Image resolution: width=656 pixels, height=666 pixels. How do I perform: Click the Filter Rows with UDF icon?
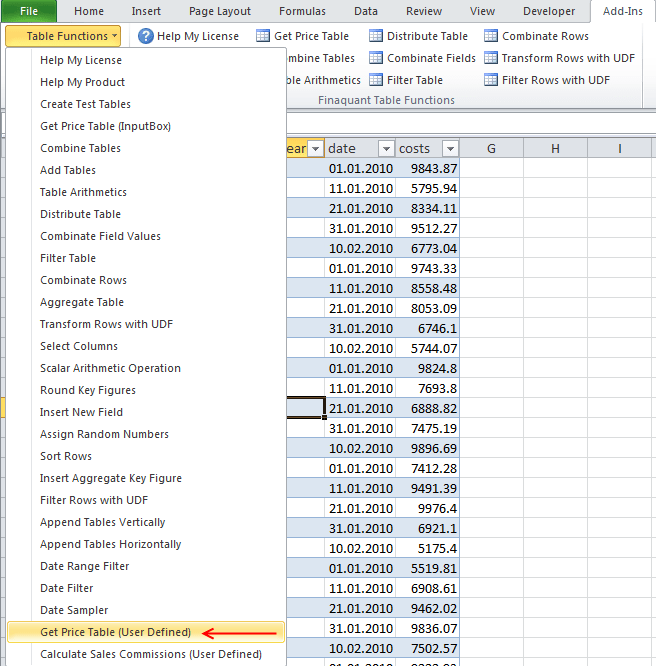click(491, 79)
